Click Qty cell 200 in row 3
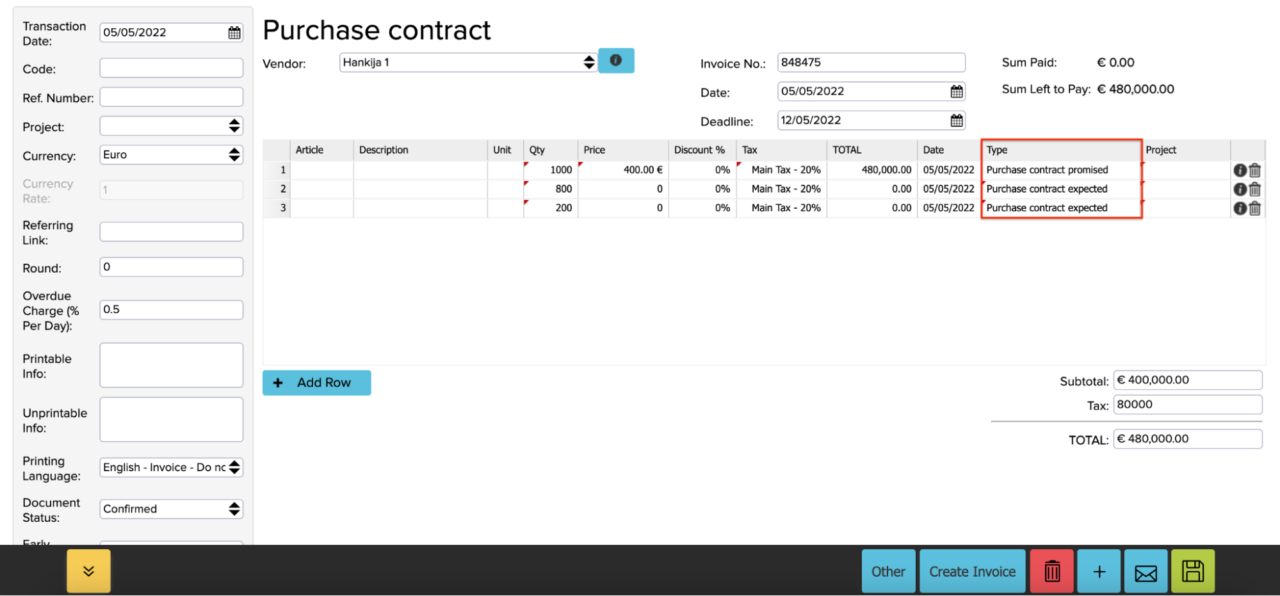 pos(551,208)
